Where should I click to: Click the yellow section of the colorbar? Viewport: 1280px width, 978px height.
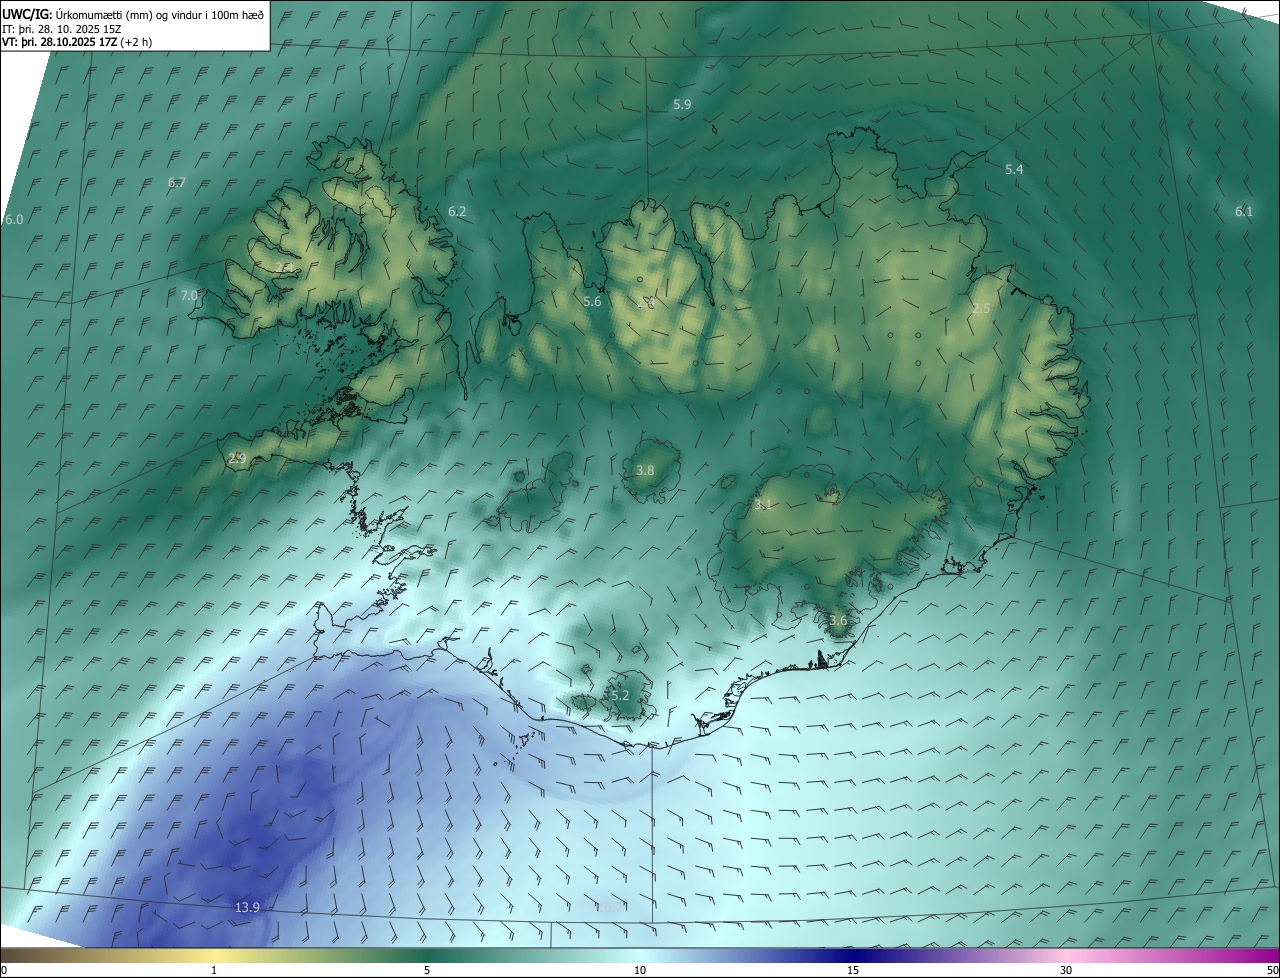(214, 955)
